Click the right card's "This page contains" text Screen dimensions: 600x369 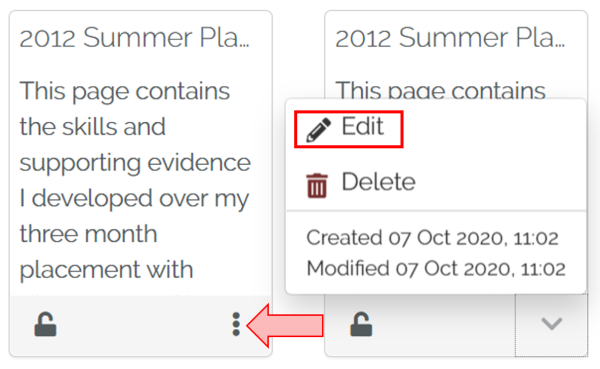(440, 89)
